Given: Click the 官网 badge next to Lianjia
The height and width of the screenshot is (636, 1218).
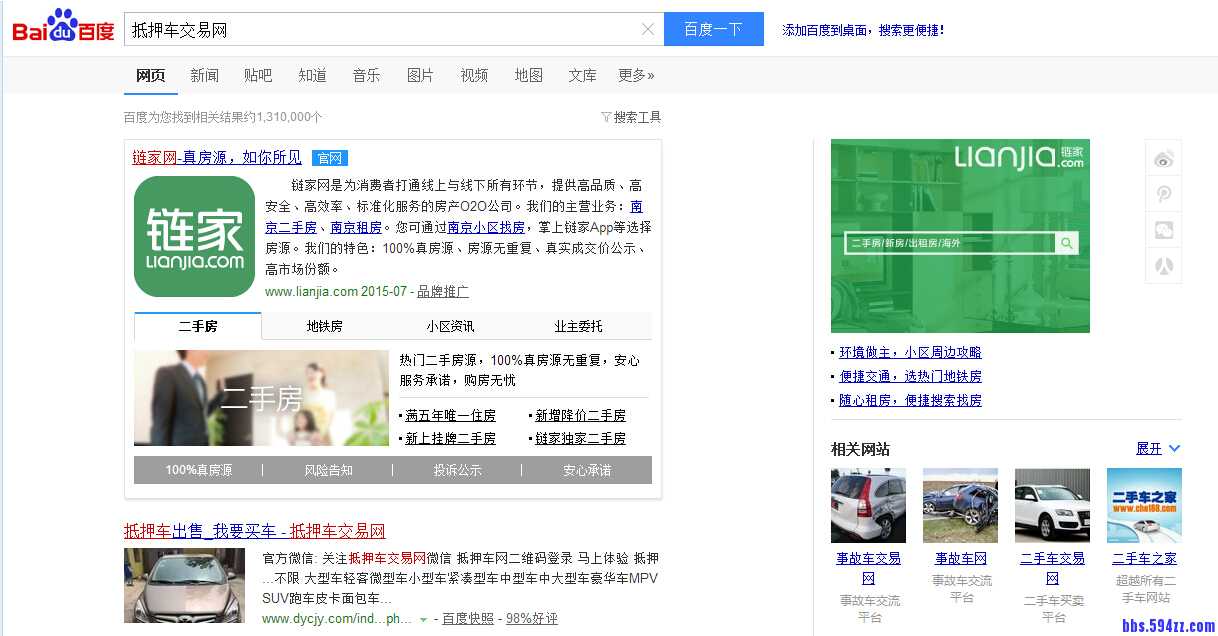Looking at the screenshot, I should pyautogui.click(x=330, y=158).
